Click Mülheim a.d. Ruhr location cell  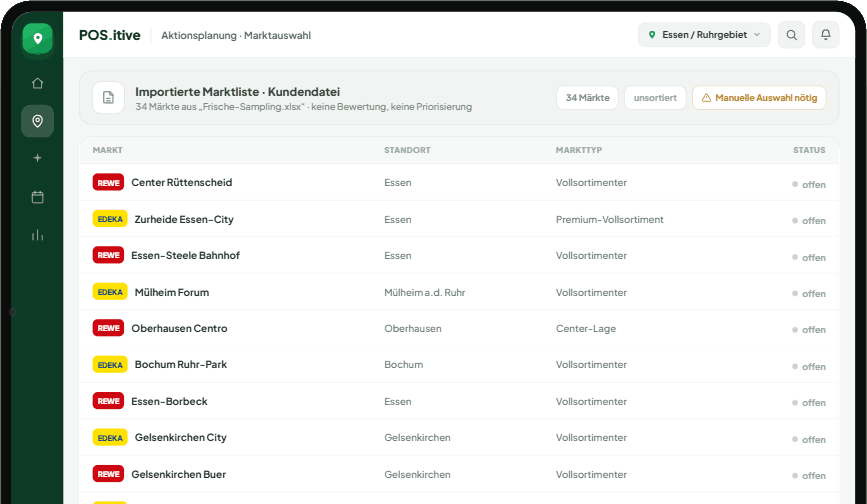pyautogui.click(x=425, y=292)
